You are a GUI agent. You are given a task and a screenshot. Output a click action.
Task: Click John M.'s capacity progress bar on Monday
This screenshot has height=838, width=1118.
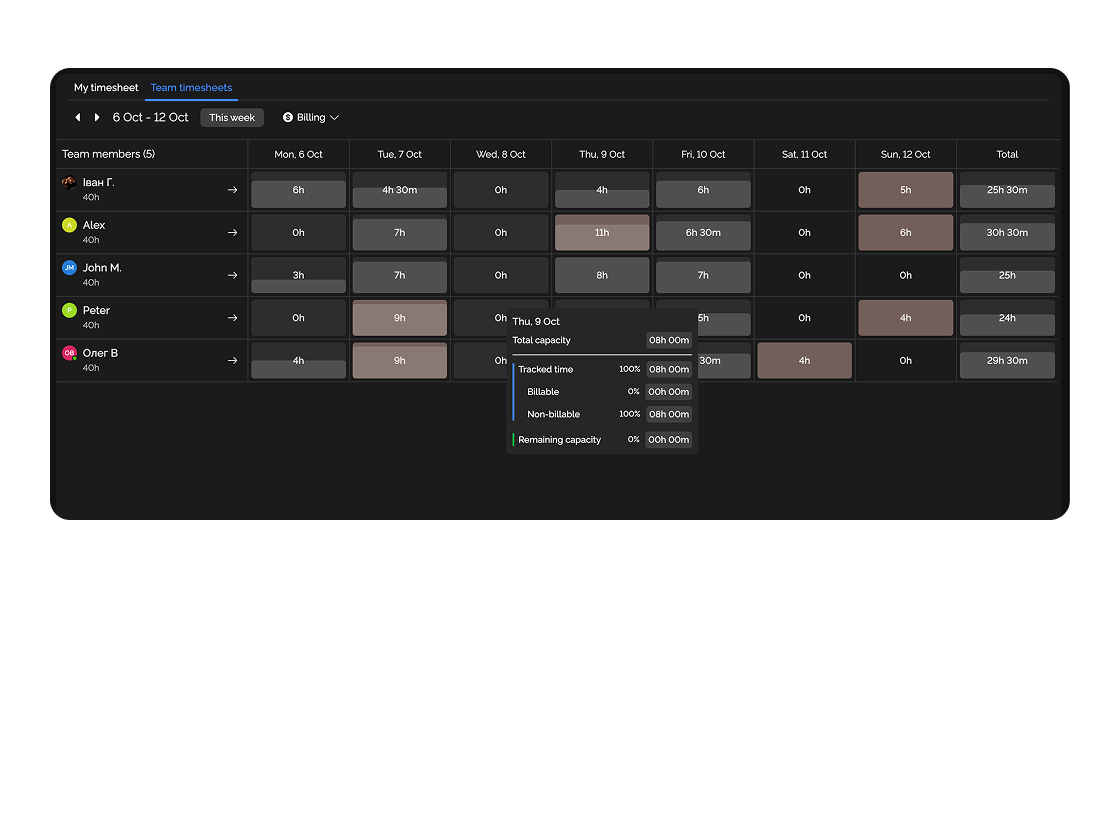point(297,285)
